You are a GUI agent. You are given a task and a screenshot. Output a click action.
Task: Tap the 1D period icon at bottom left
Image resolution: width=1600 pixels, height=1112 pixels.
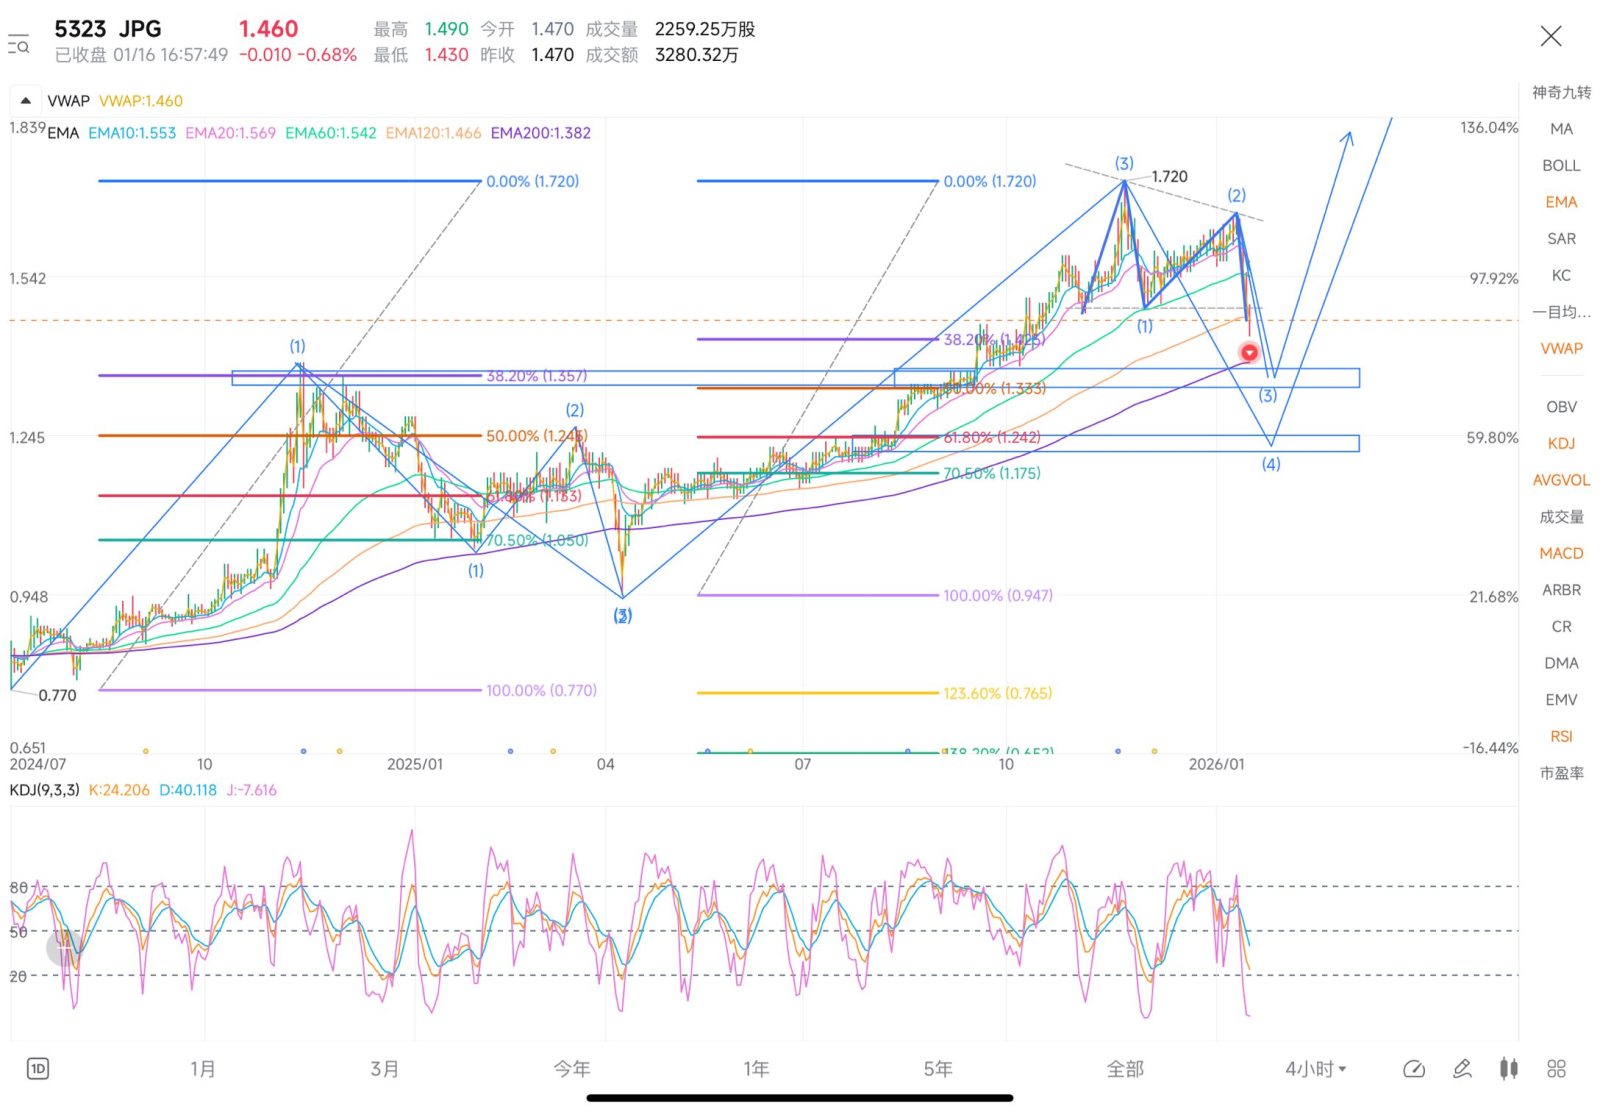[x=37, y=1069]
